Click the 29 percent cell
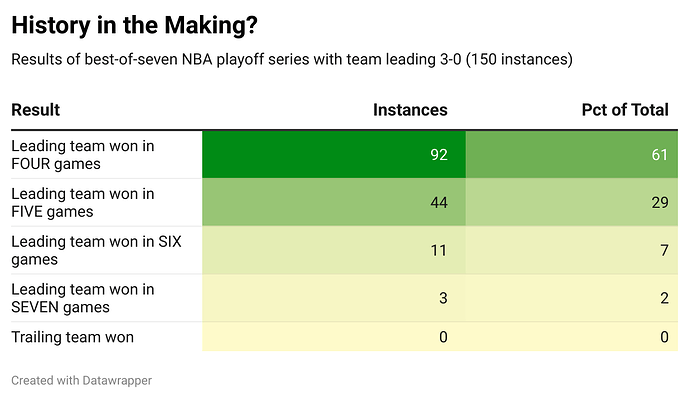 572,203
